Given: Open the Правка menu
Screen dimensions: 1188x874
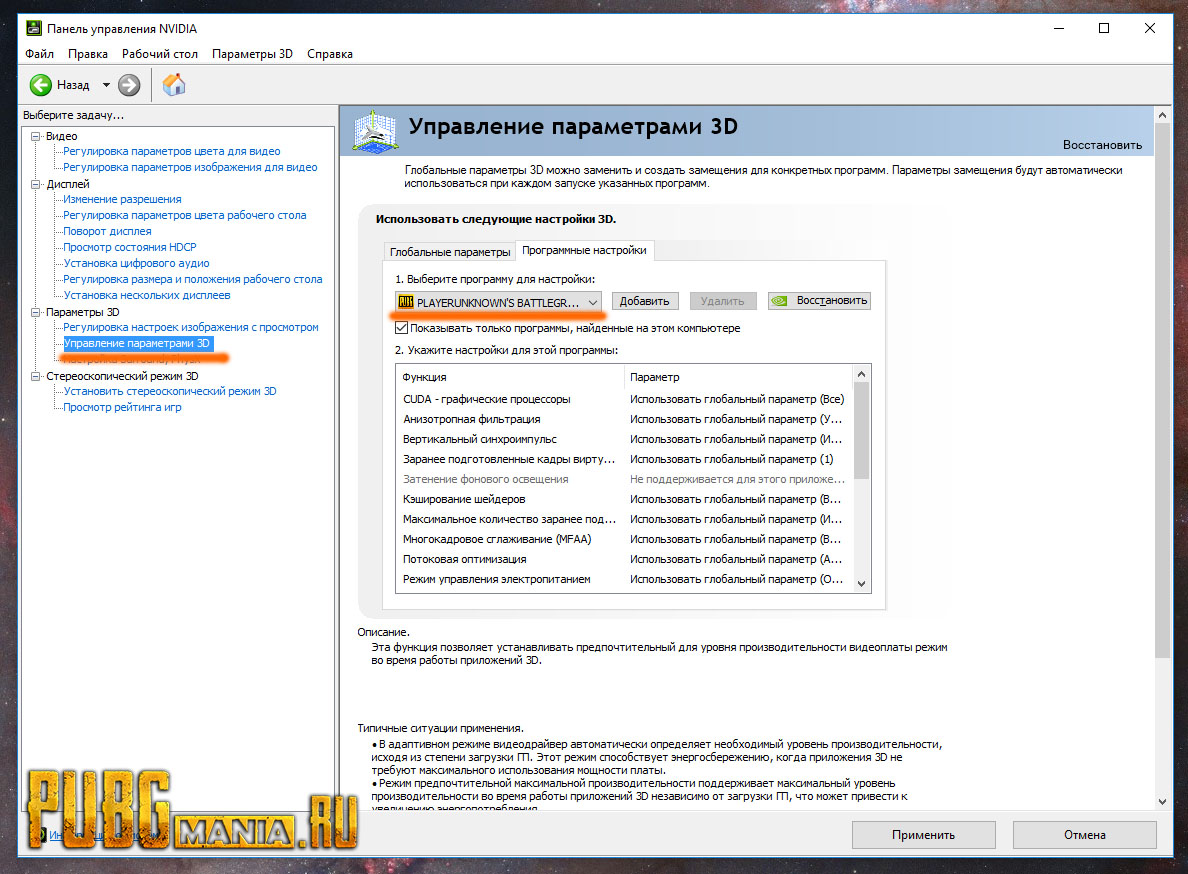Looking at the screenshot, I should point(88,54).
